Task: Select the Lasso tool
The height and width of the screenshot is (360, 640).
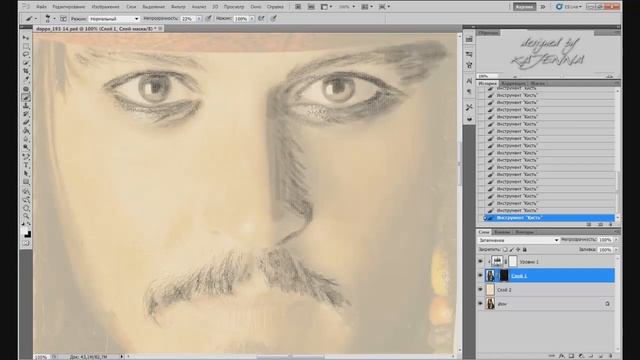Action: (26, 55)
